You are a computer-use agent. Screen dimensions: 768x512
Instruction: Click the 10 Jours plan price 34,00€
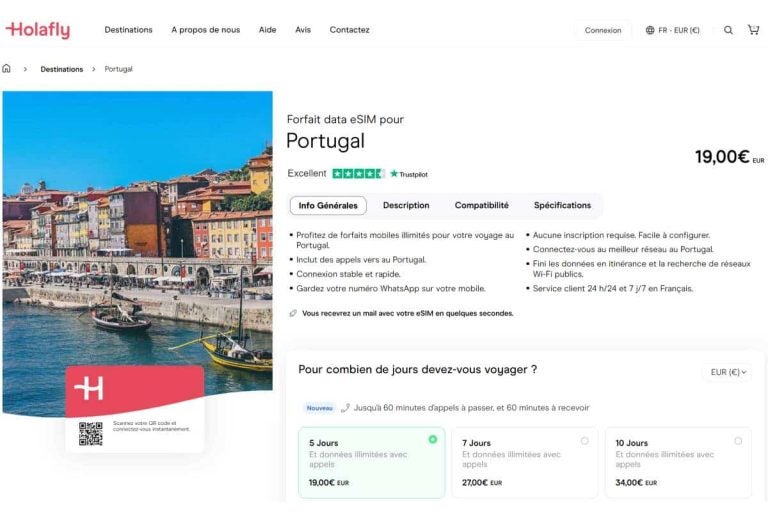(x=636, y=483)
